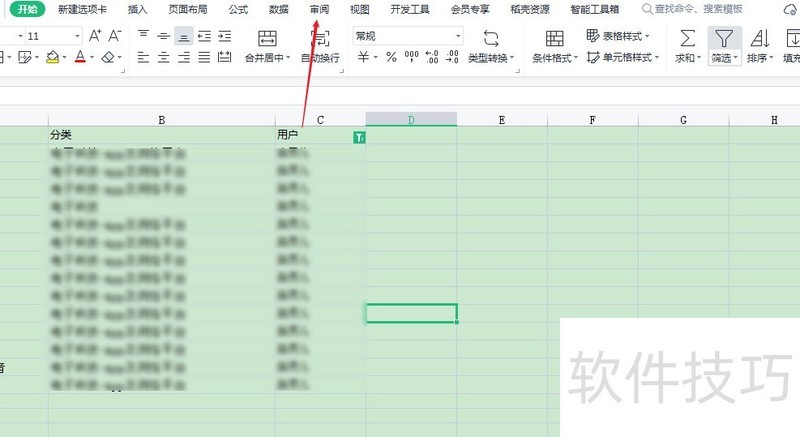Click the 分类 header cell
The image size is (800, 437).
click(162, 135)
